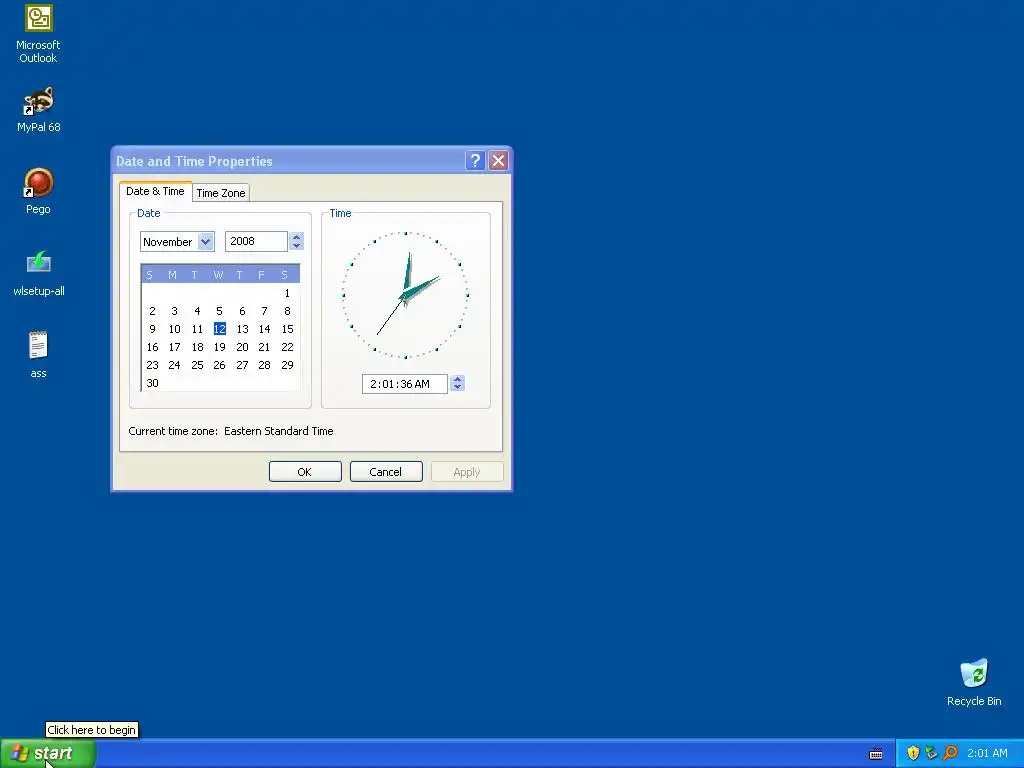Select day 23 in the calendar
Image resolution: width=1024 pixels, height=768 pixels.
click(152, 365)
